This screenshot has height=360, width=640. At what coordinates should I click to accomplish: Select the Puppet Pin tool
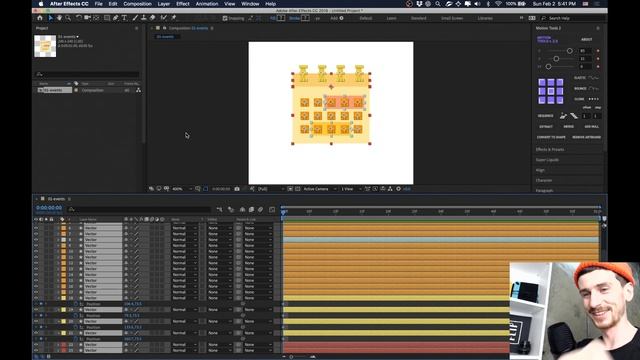click(173, 18)
